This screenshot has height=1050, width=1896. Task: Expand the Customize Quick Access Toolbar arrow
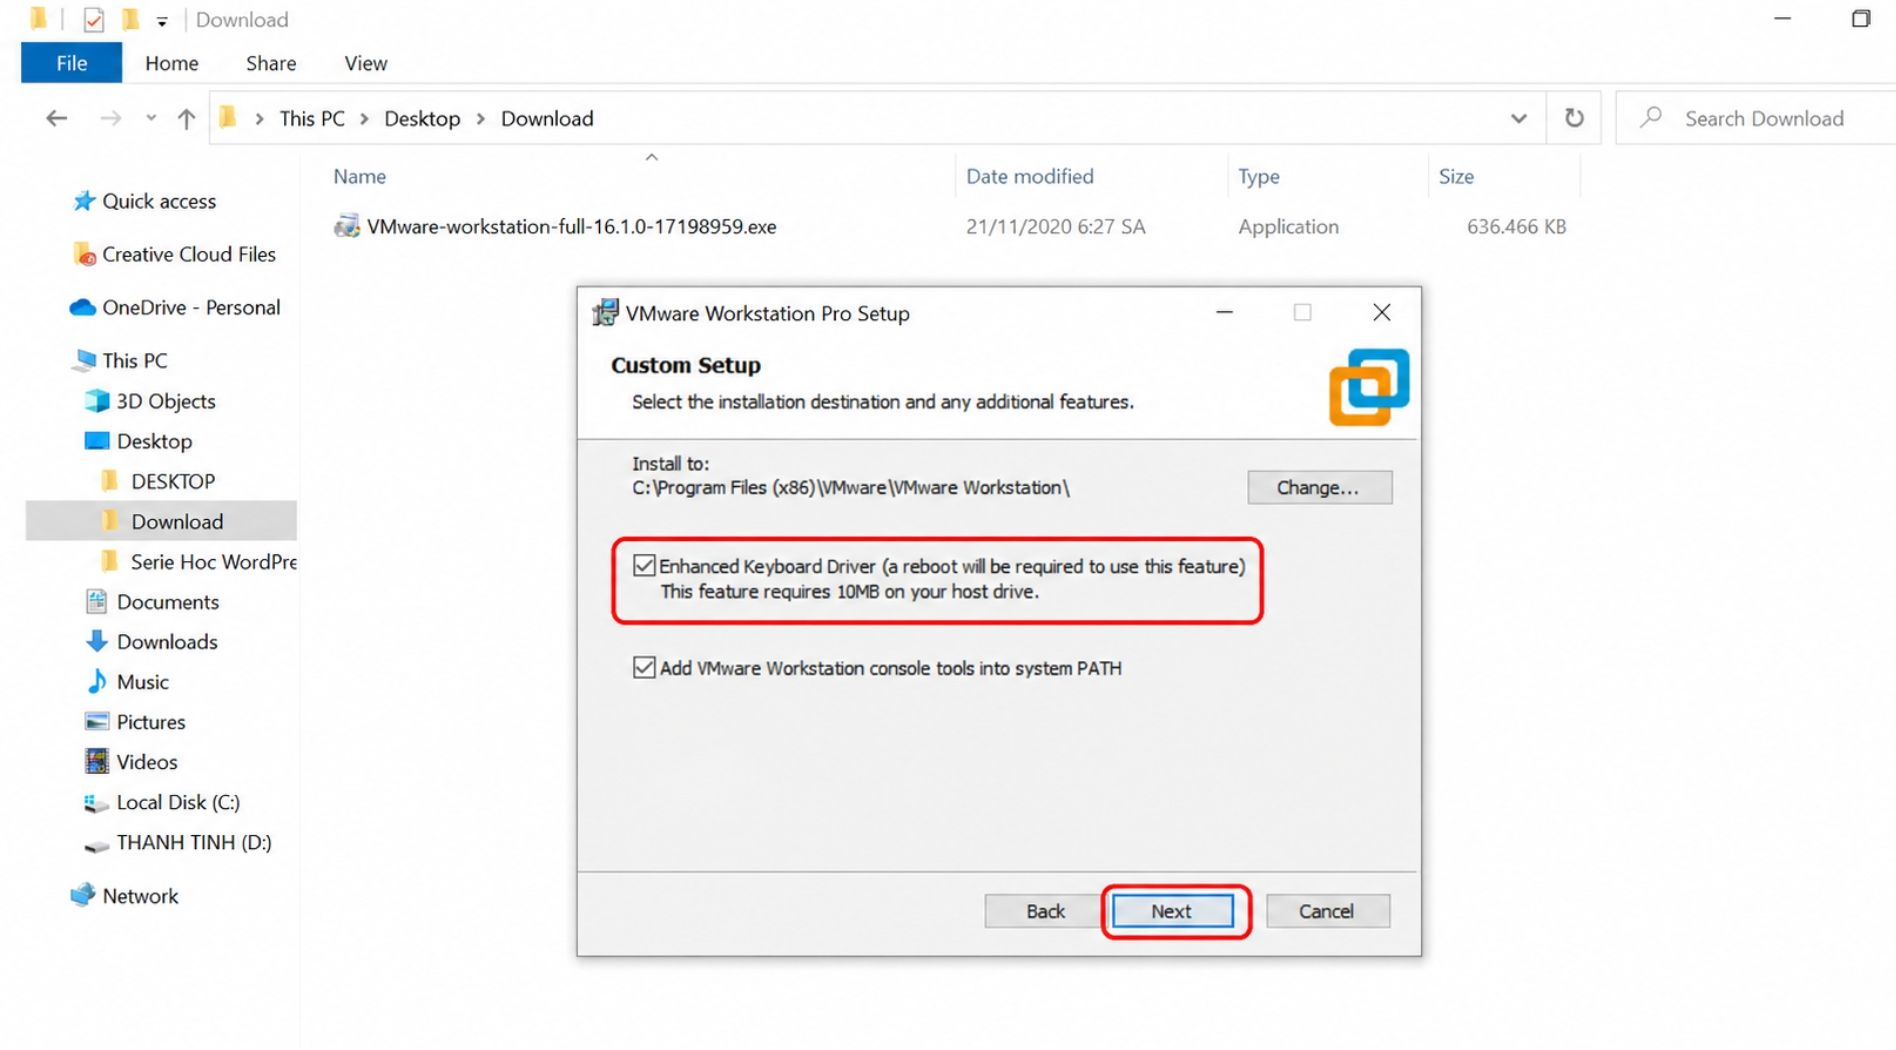coord(162,21)
